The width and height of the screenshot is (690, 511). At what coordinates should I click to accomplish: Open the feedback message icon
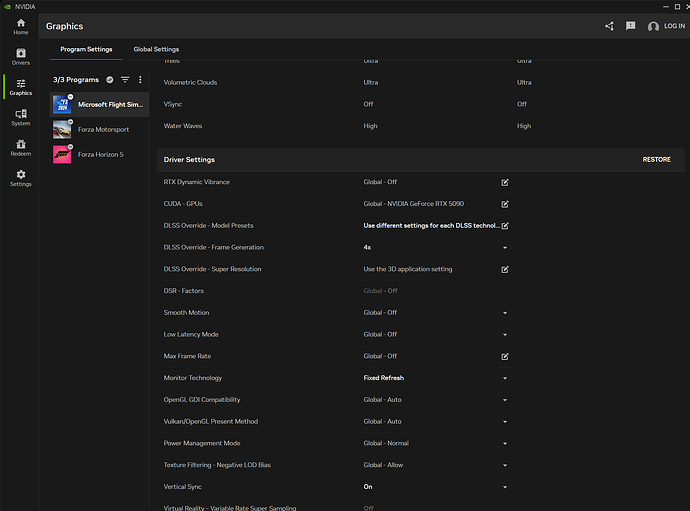(631, 26)
